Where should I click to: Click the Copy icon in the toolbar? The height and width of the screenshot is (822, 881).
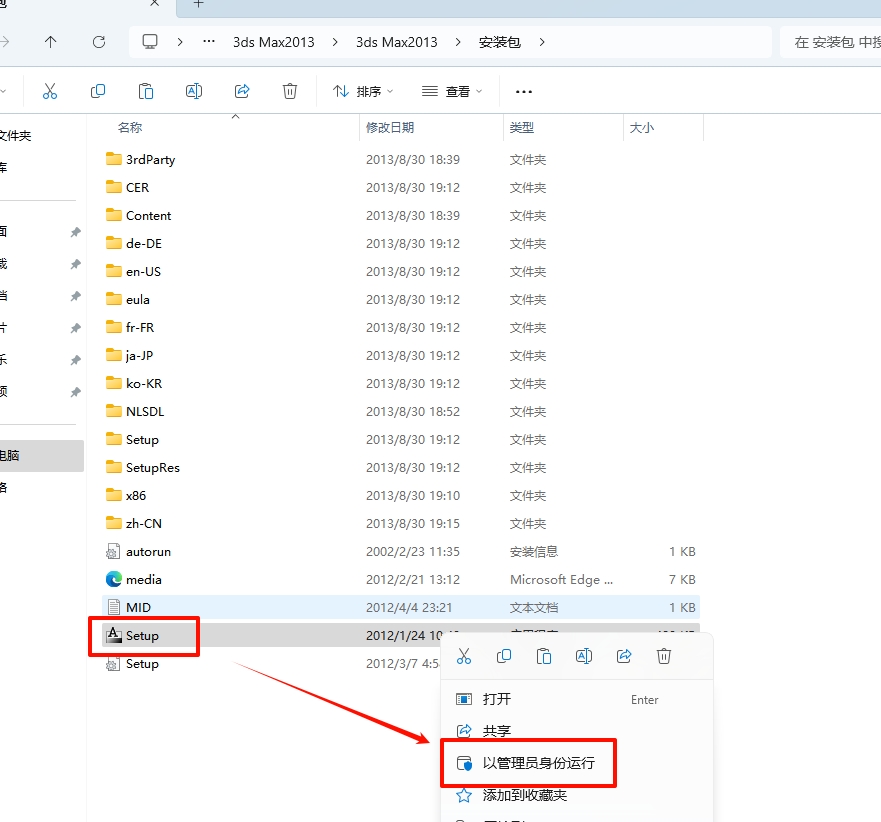click(x=98, y=91)
